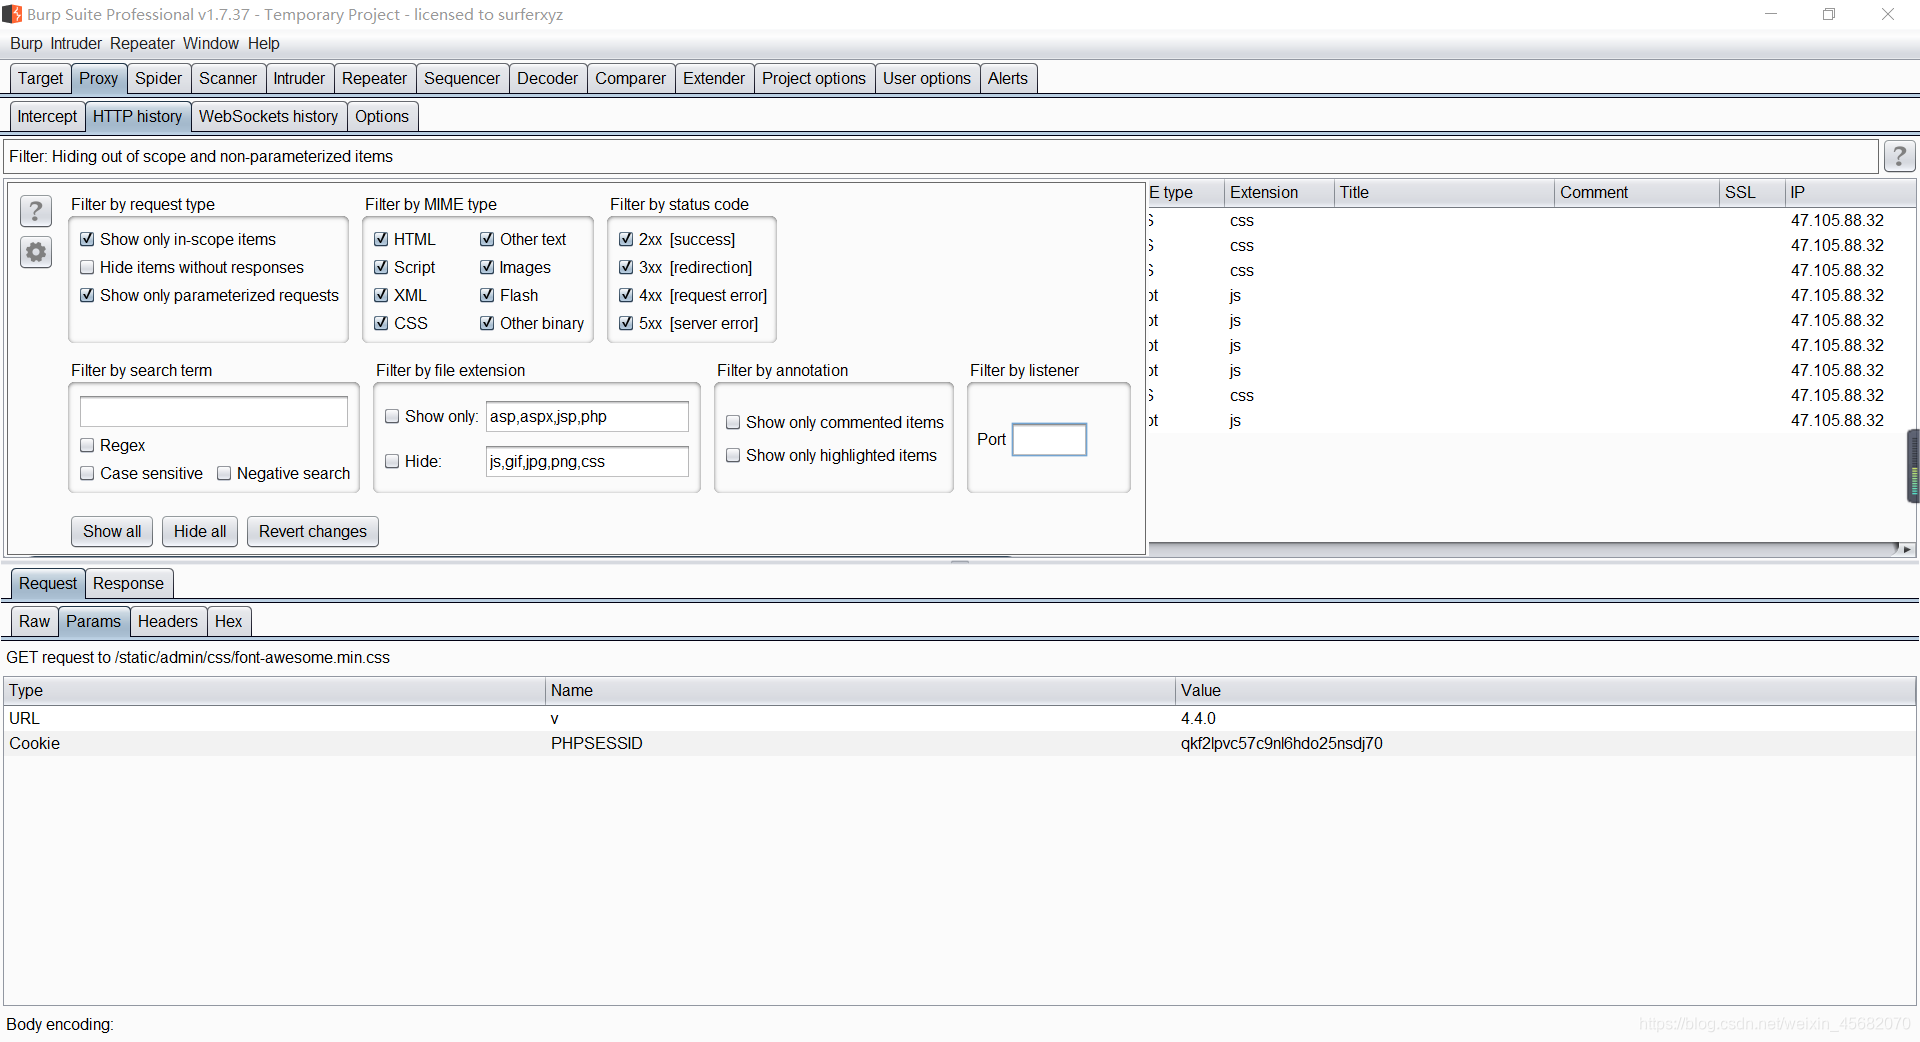Image resolution: width=1920 pixels, height=1042 pixels.
Task: Switch to the Raw view tab
Action: coord(34,621)
